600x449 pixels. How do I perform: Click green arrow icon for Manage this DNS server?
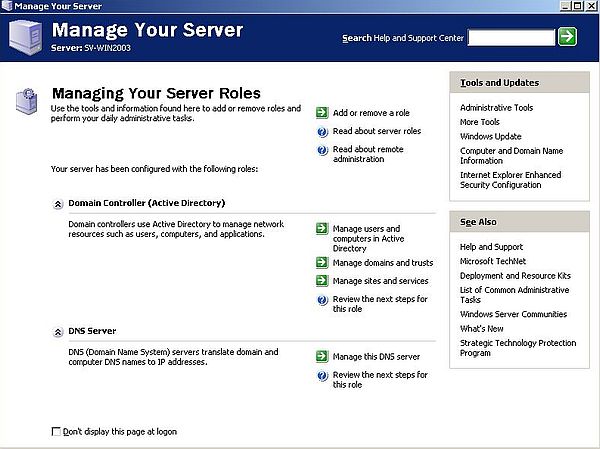(322, 356)
